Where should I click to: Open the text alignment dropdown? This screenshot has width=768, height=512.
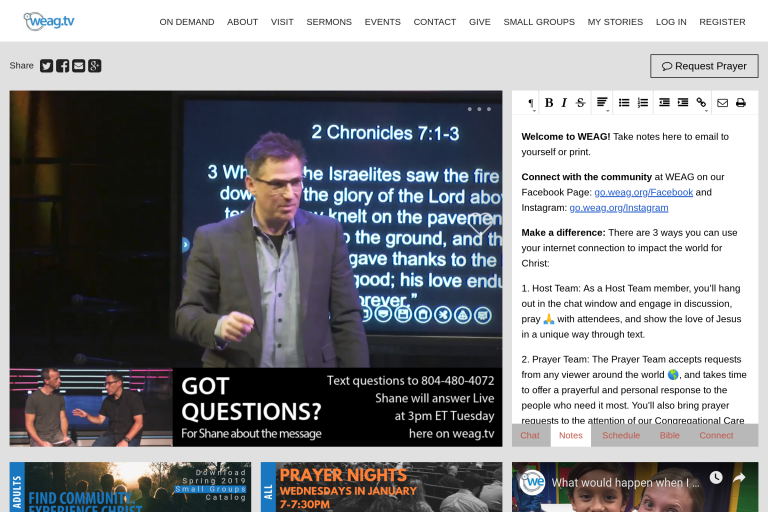tap(602, 103)
